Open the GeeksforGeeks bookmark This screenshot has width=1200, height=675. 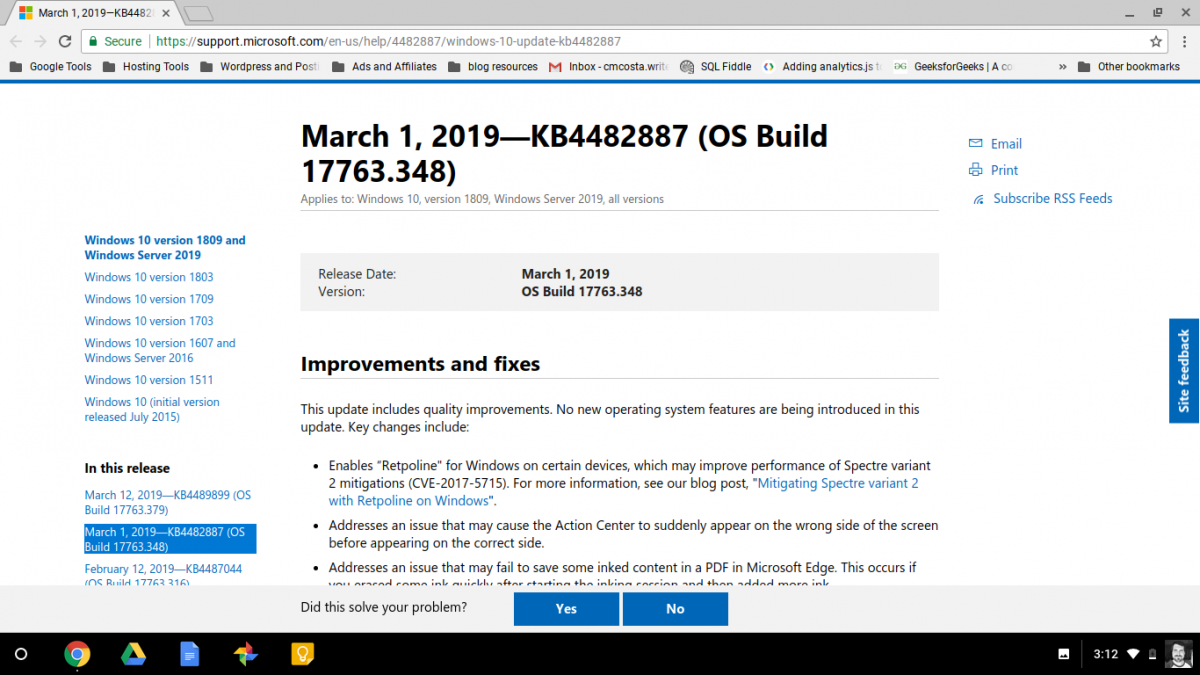[953, 67]
